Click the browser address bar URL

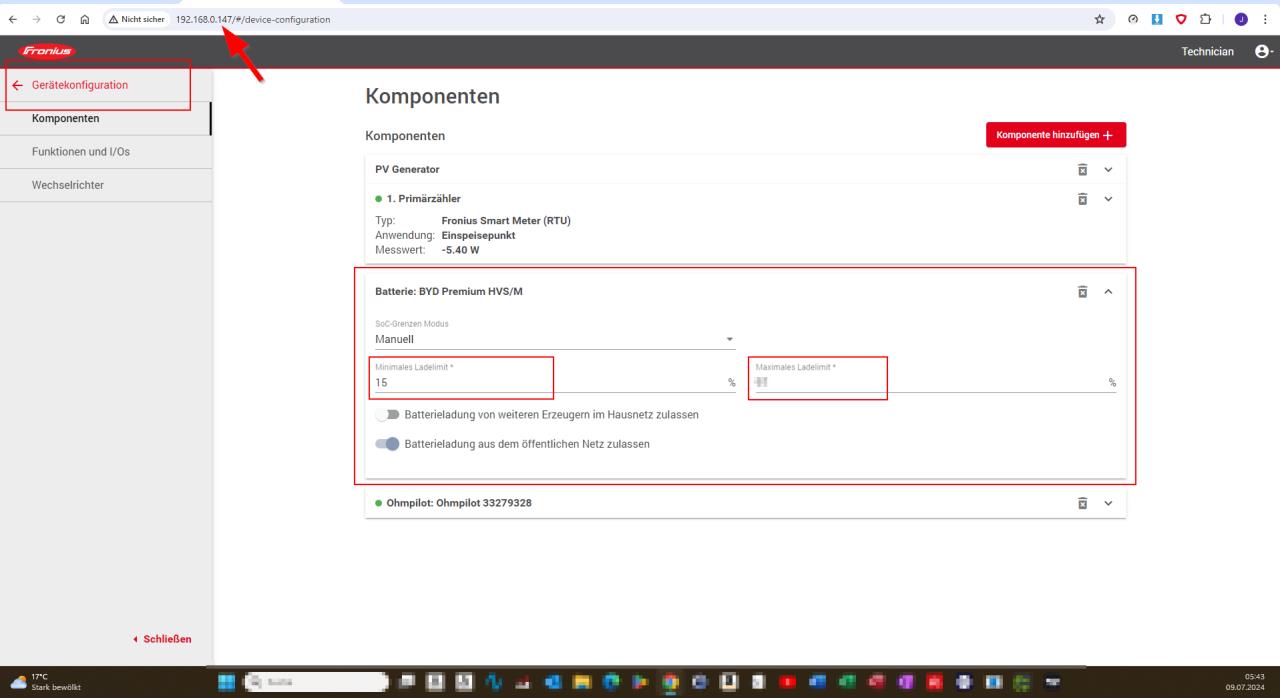(x=252, y=18)
